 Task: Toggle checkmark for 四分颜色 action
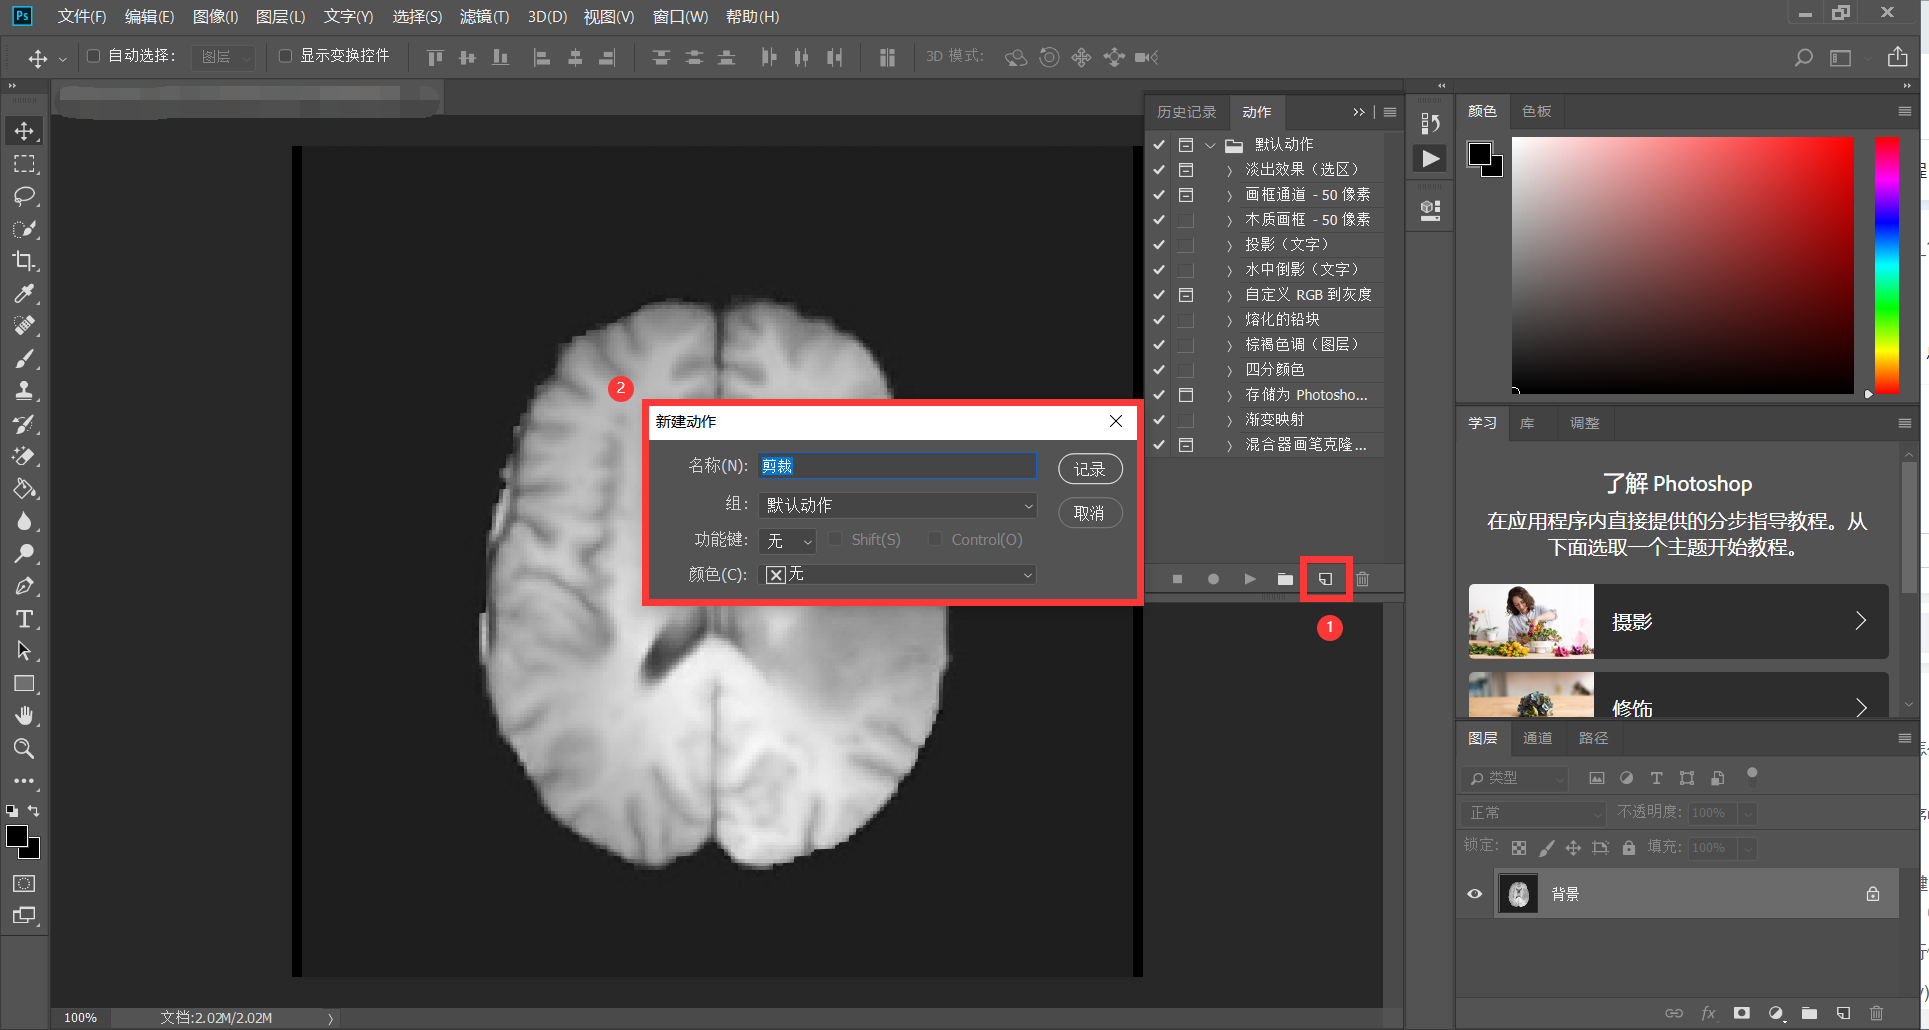pyautogui.click(x=1159, y=370)
